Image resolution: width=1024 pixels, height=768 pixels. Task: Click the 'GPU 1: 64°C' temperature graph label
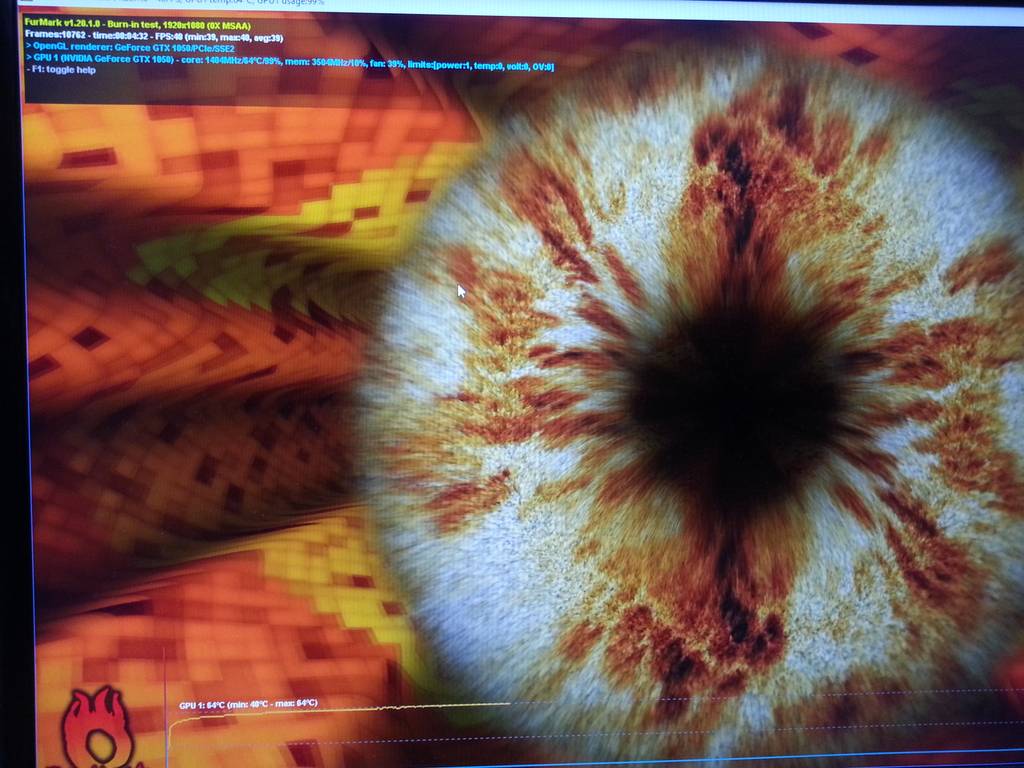[248, 704]
